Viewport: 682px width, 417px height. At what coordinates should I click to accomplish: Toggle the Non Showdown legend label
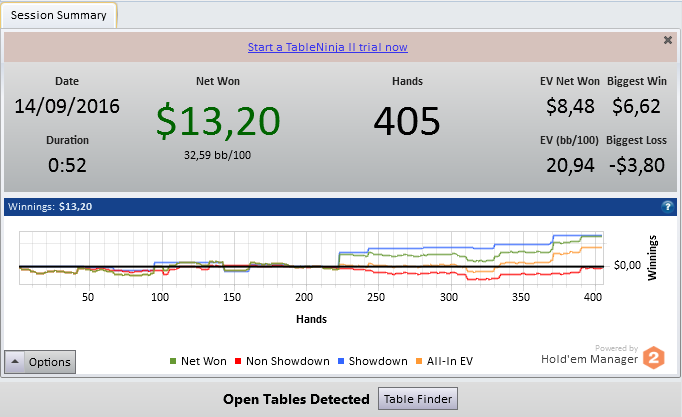click(x=288, y=361)
